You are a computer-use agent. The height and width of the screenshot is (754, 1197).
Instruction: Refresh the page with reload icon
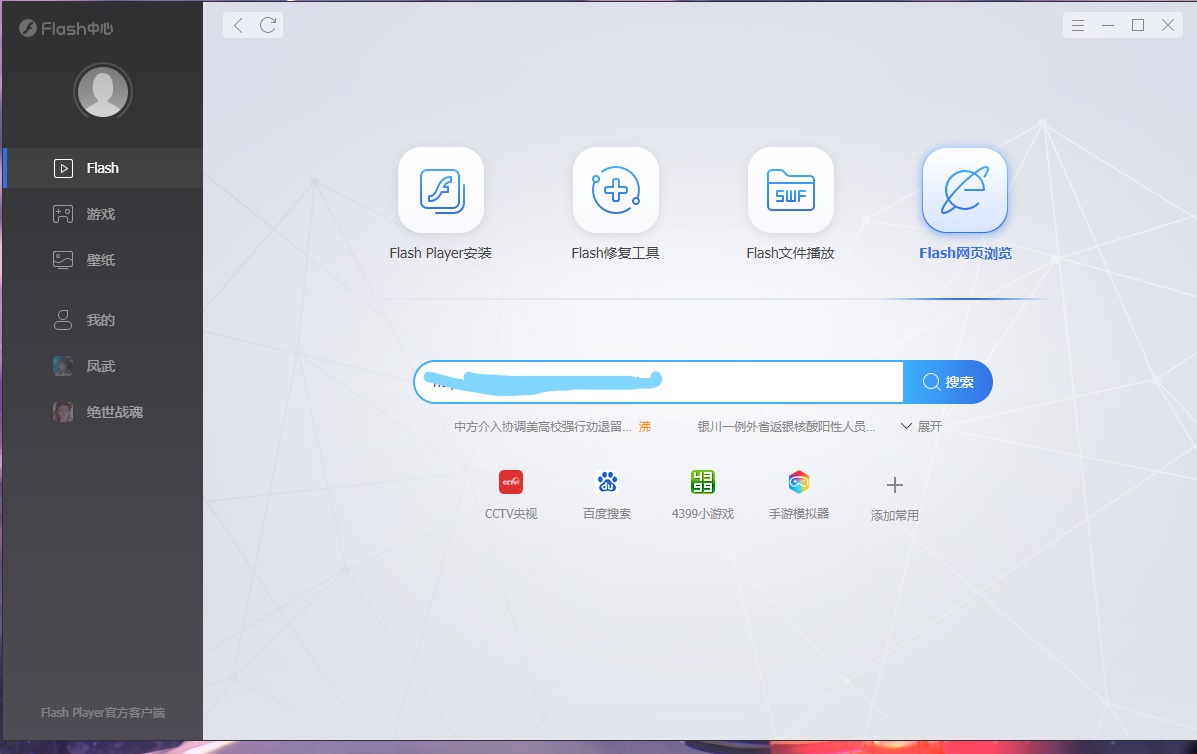click(x=268, y=25)
